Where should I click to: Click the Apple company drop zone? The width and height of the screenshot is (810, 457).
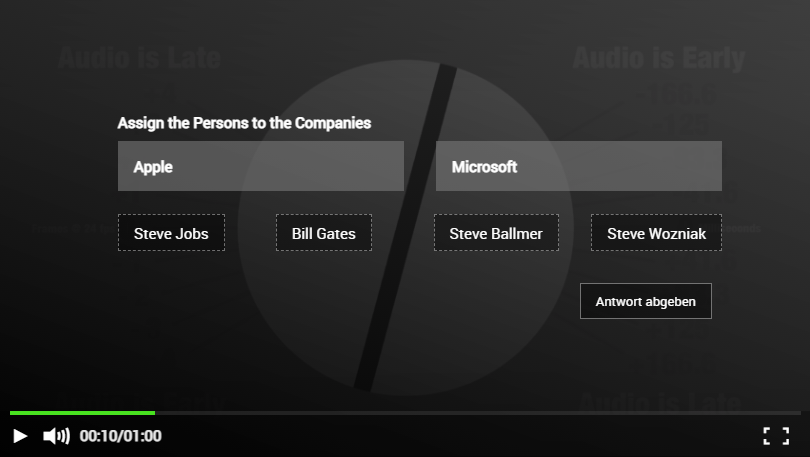pos(261,166)
